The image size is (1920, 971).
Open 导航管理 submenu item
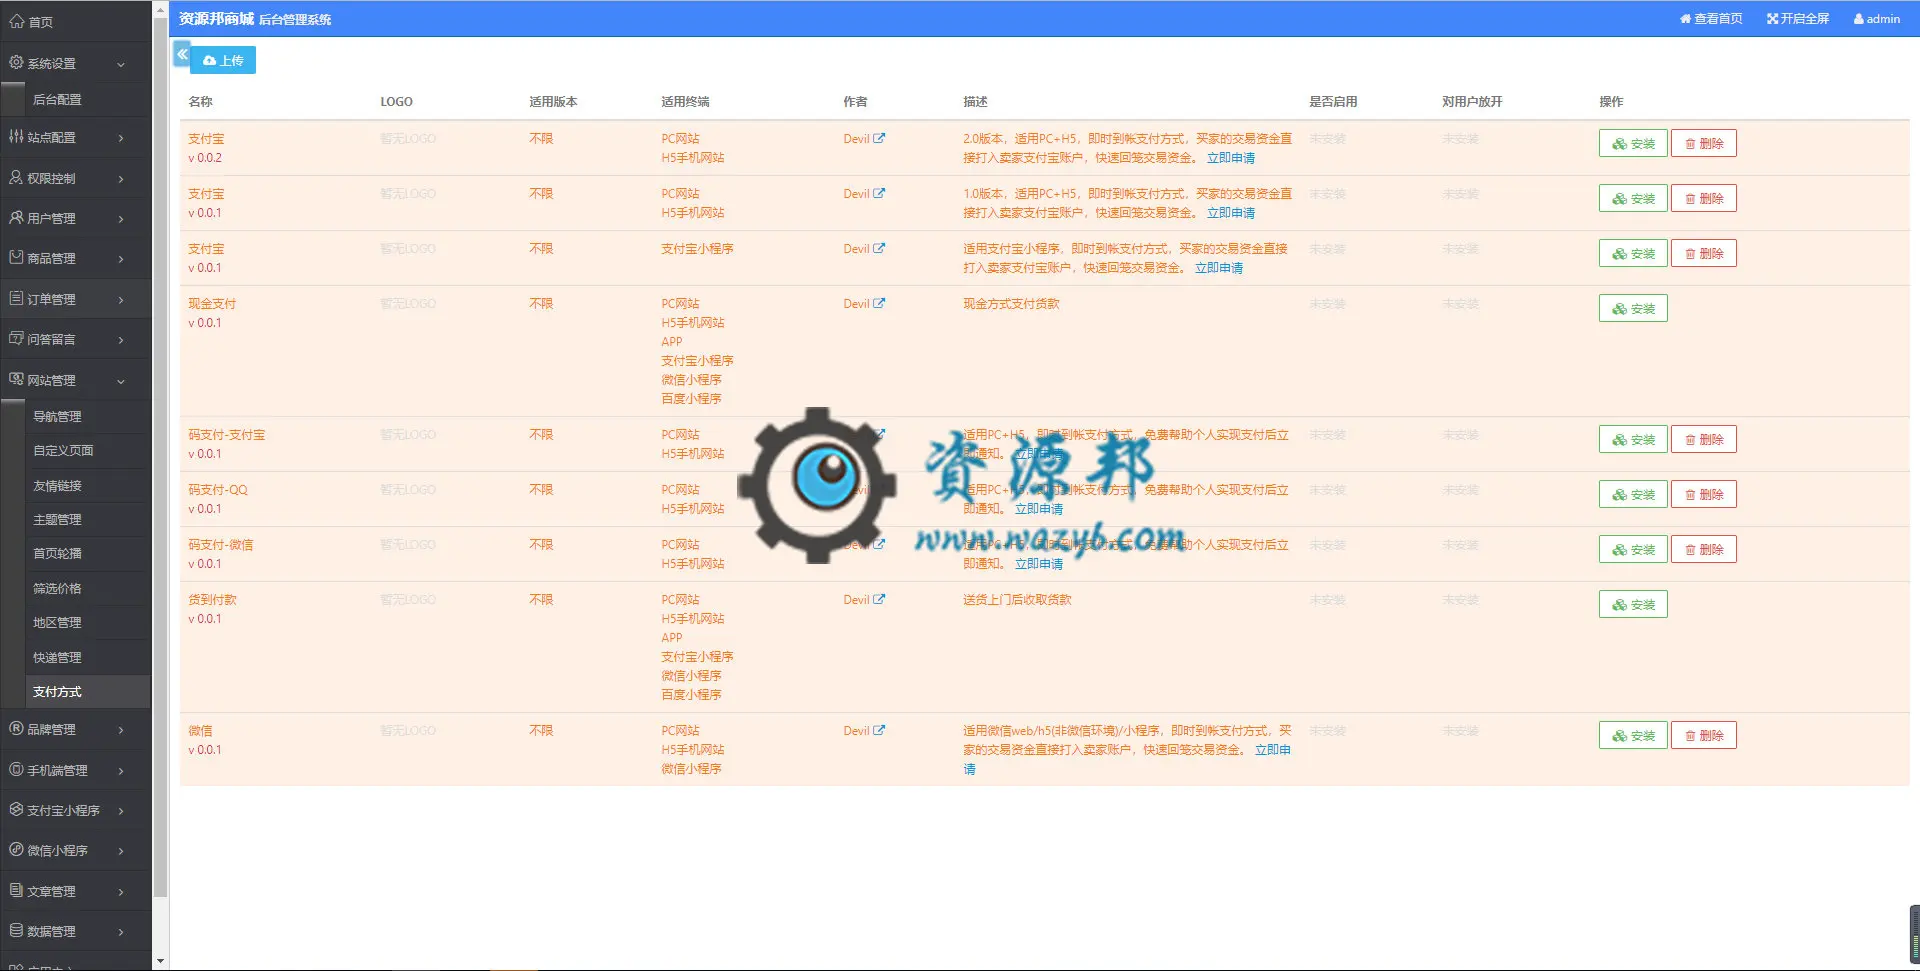(88, 416)
